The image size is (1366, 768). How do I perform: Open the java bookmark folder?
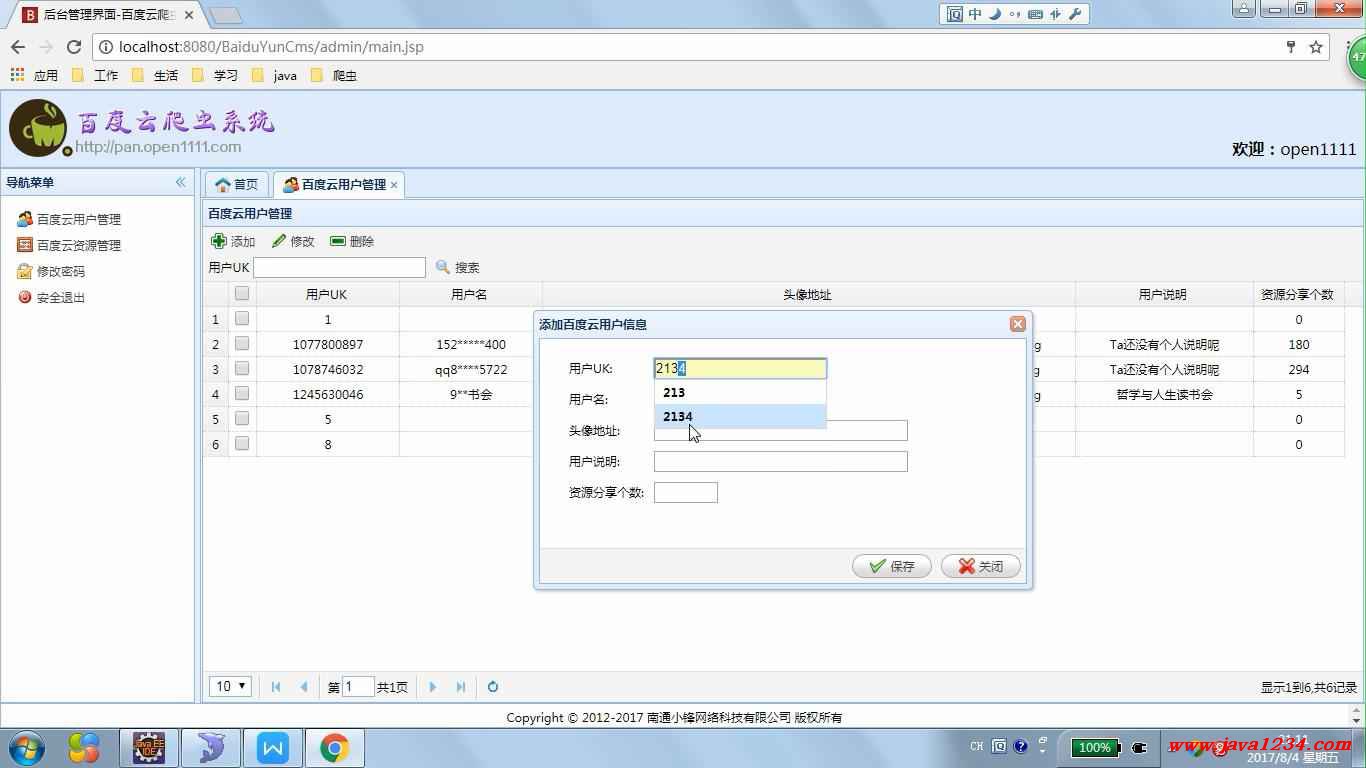(x=275, y=75)
